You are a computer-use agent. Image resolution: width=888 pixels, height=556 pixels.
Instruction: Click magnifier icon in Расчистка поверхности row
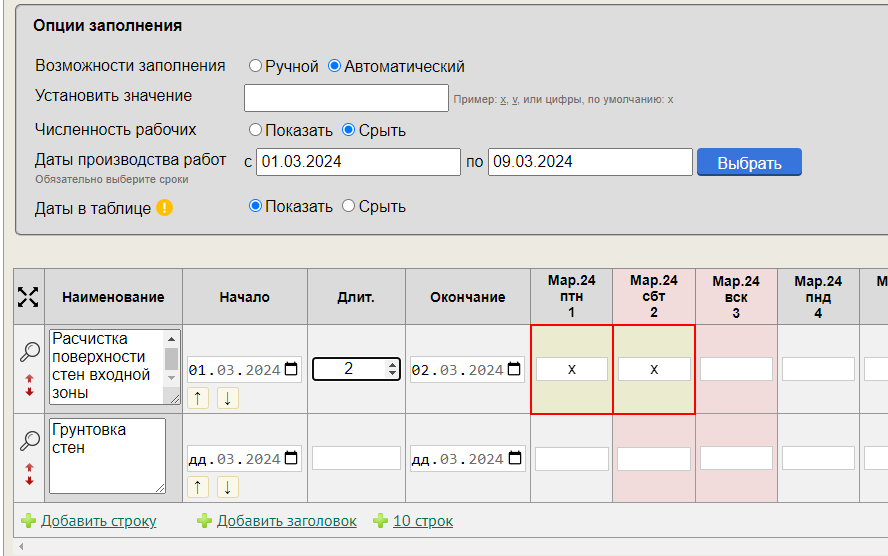coord(29,352)
